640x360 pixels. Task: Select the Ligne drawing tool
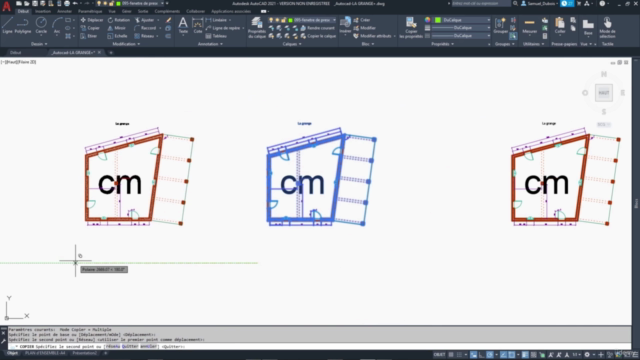[7, 25]
